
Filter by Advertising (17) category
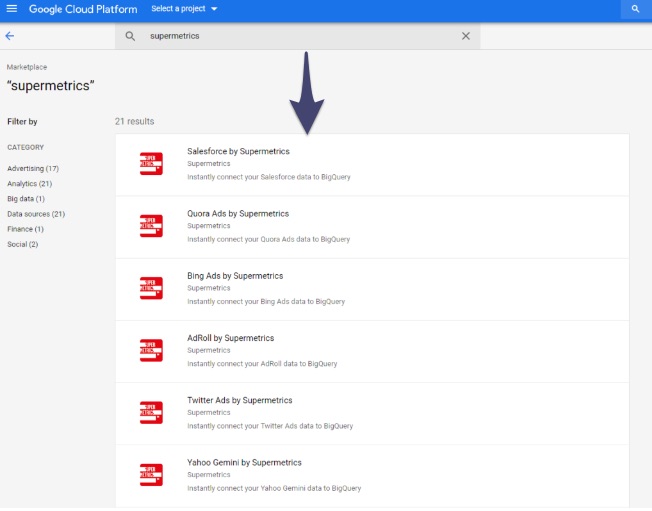point(33,168)
